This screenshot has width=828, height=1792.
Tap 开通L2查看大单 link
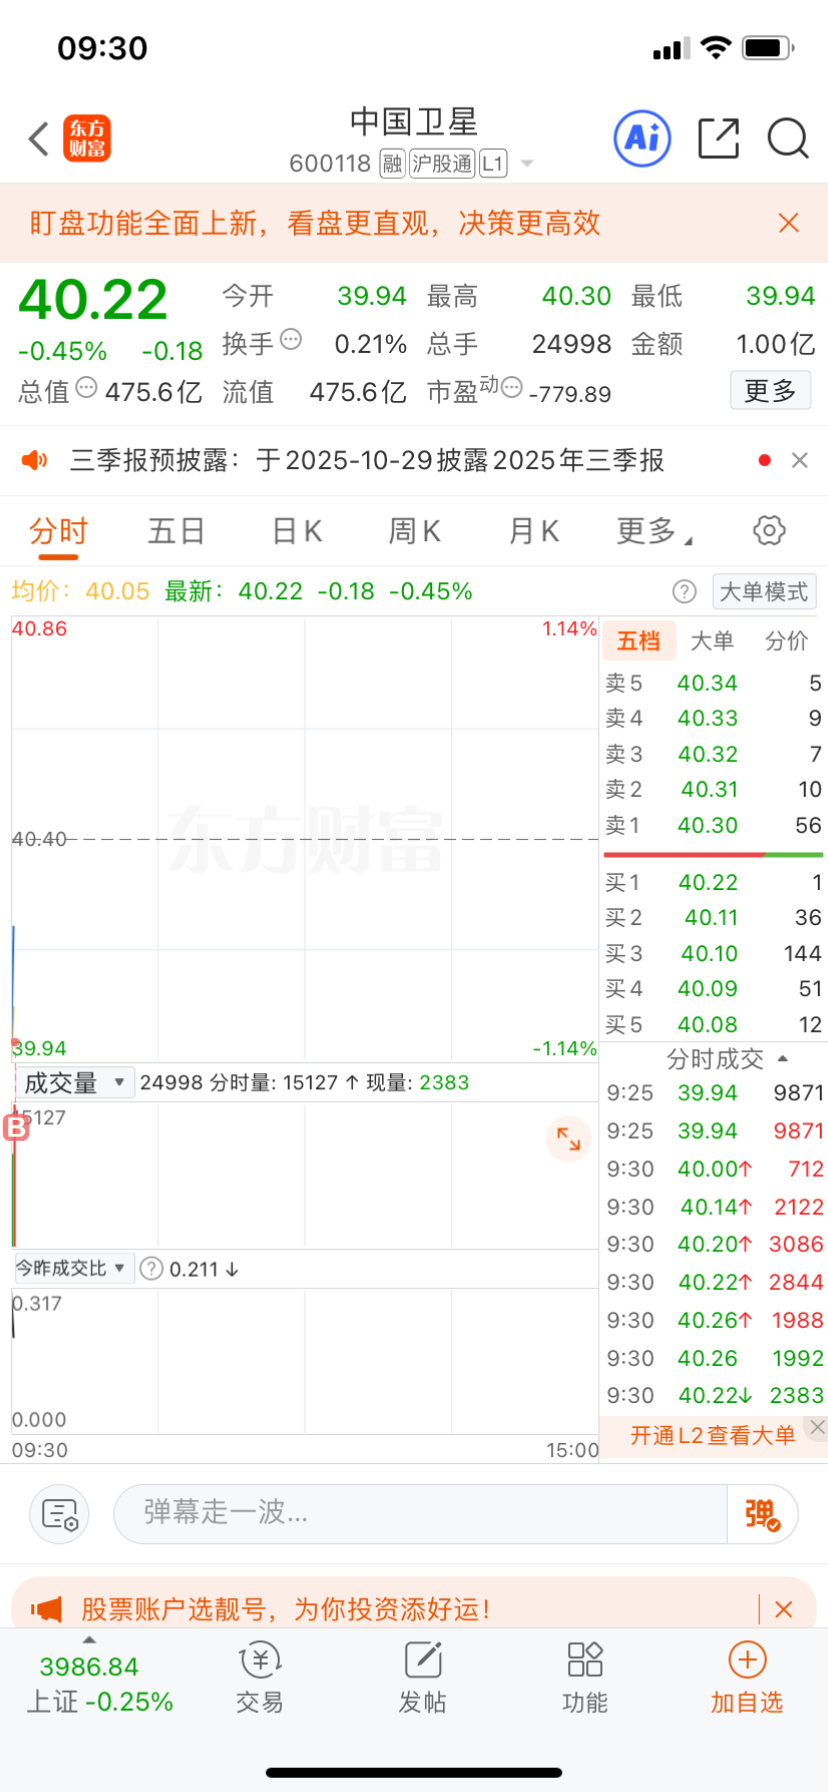pyautogui.click(x=712, y=1436)
